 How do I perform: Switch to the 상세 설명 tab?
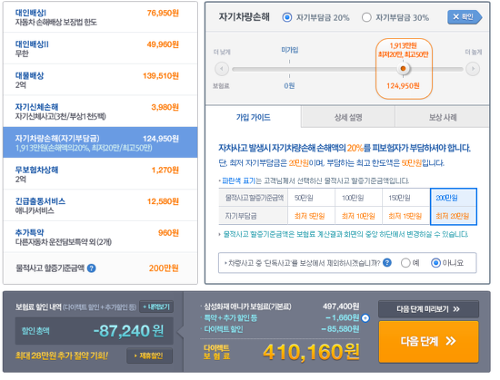[348, 117]
